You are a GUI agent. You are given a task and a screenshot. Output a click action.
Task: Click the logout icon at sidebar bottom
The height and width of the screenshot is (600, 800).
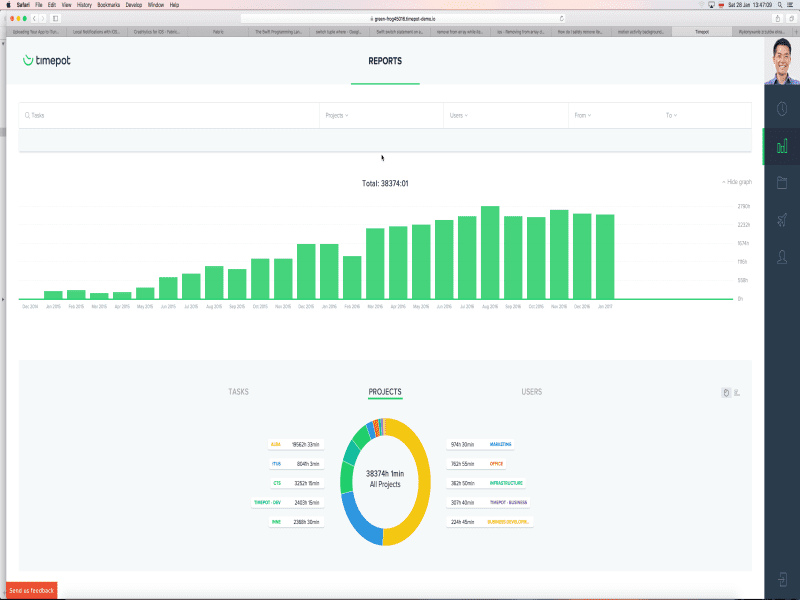(782, 579)
